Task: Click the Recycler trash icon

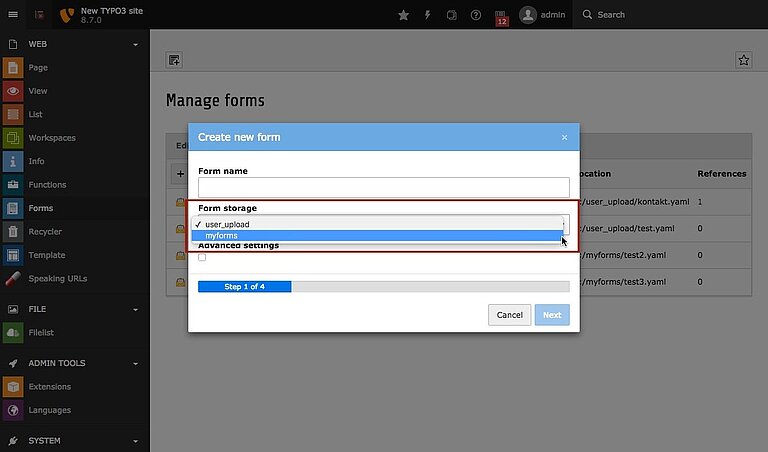Action: pos(13,232)
